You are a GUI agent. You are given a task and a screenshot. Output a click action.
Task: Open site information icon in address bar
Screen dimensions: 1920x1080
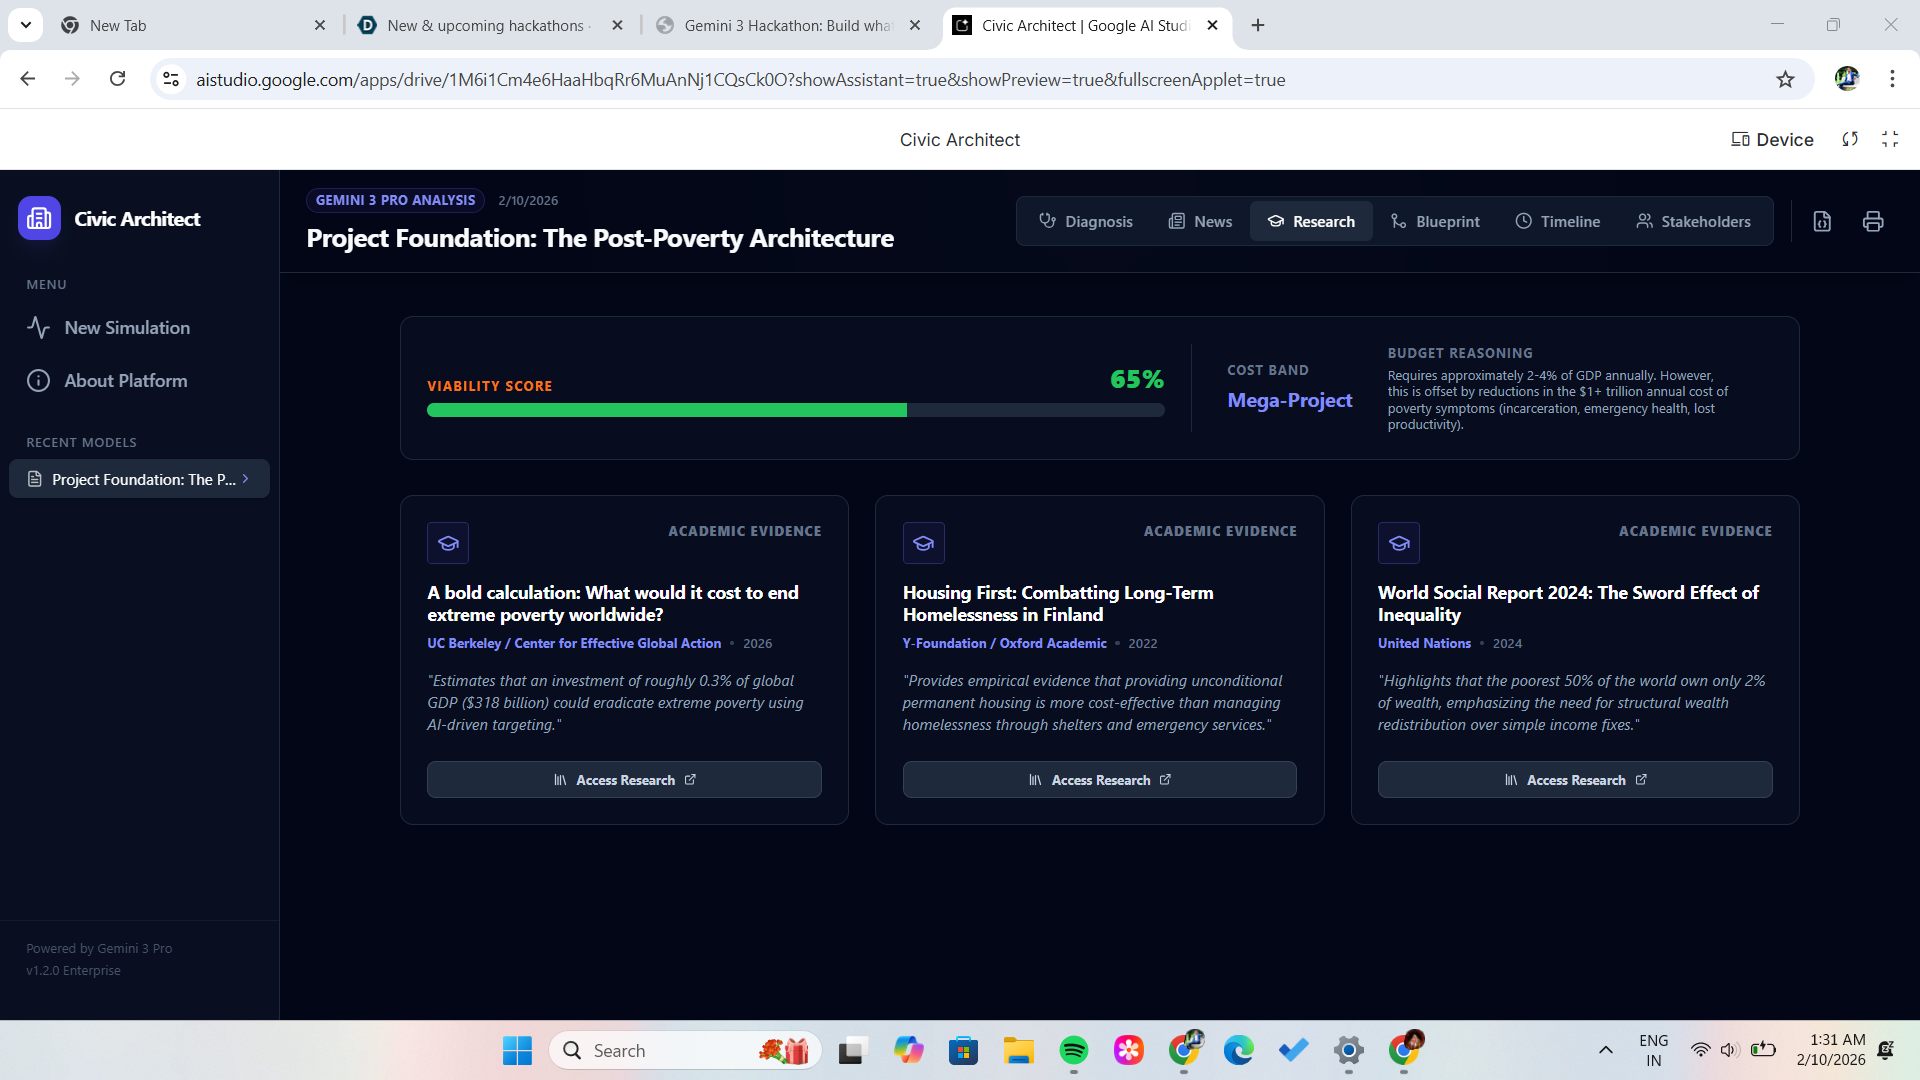(171, 79)
